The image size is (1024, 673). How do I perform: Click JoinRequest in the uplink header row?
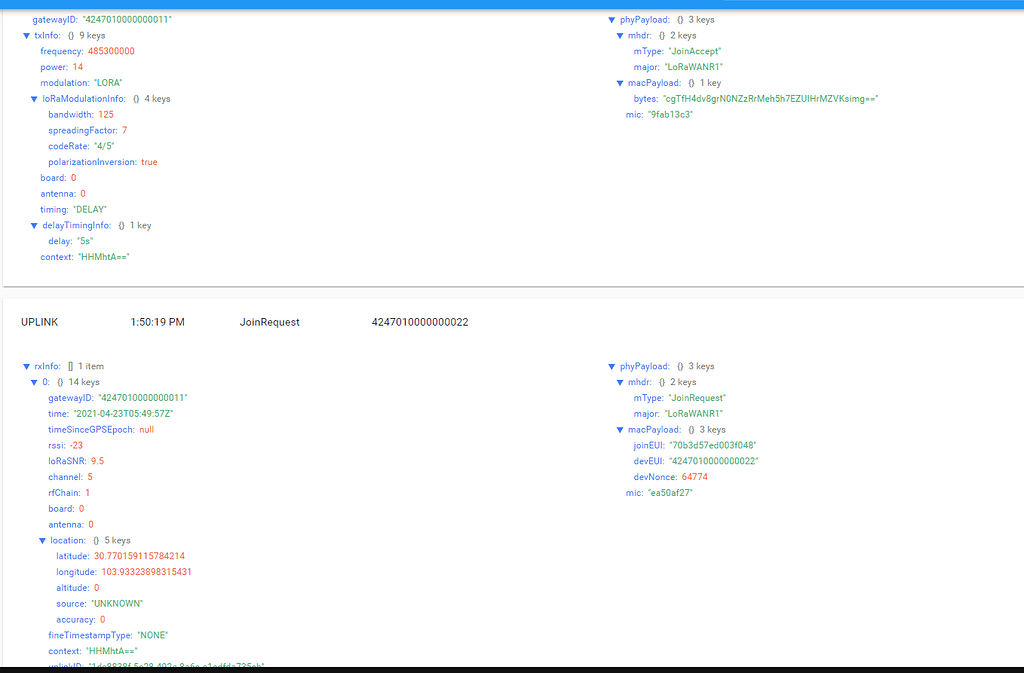click(x=269, y=322)
